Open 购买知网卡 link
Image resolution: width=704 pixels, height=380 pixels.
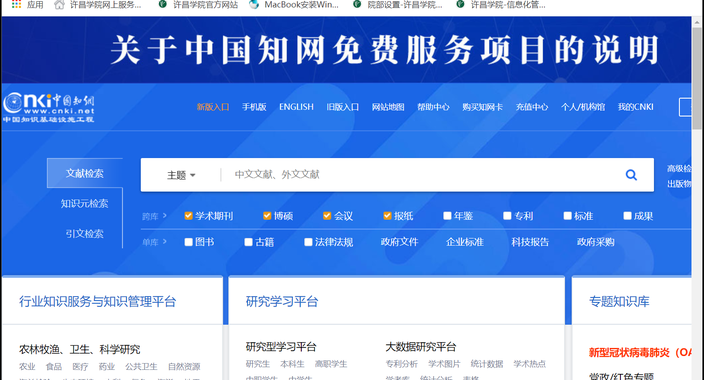[x=483, y=107]
